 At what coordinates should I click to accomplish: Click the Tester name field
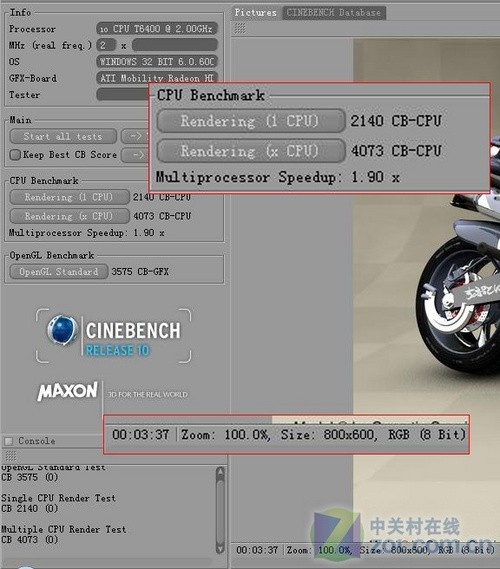point(123,95)
